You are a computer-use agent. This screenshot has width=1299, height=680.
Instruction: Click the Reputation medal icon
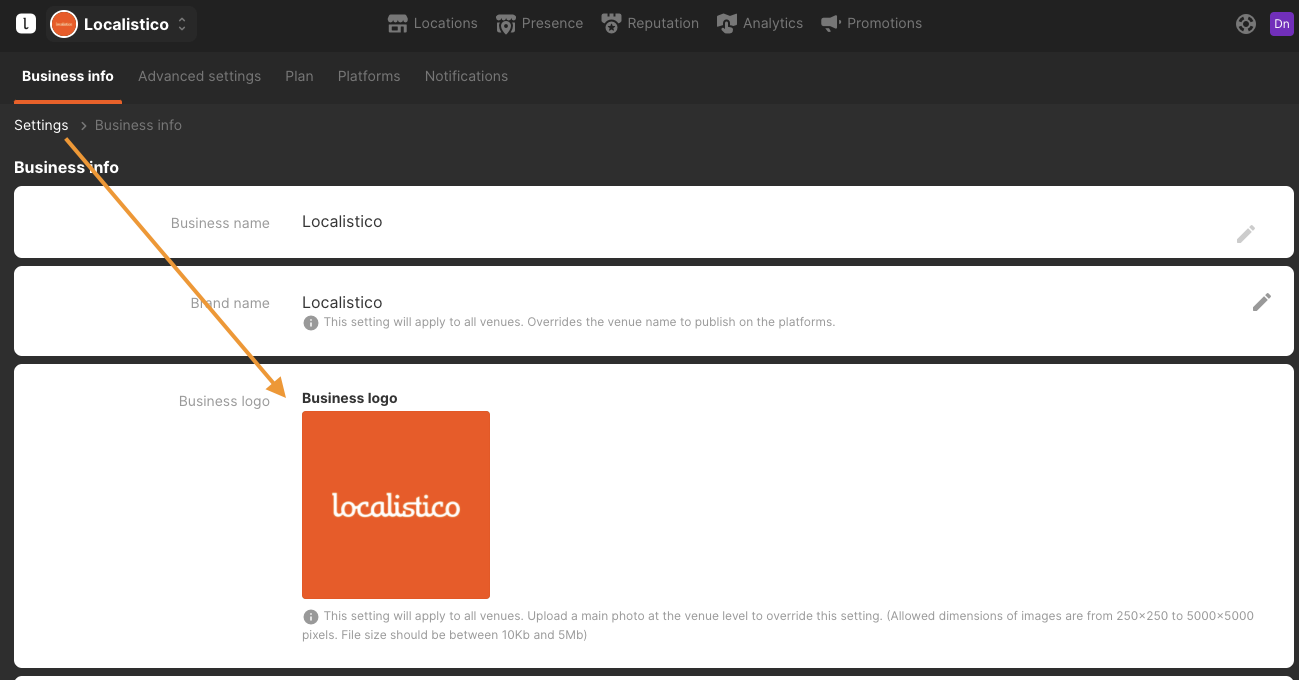point(611,23)
